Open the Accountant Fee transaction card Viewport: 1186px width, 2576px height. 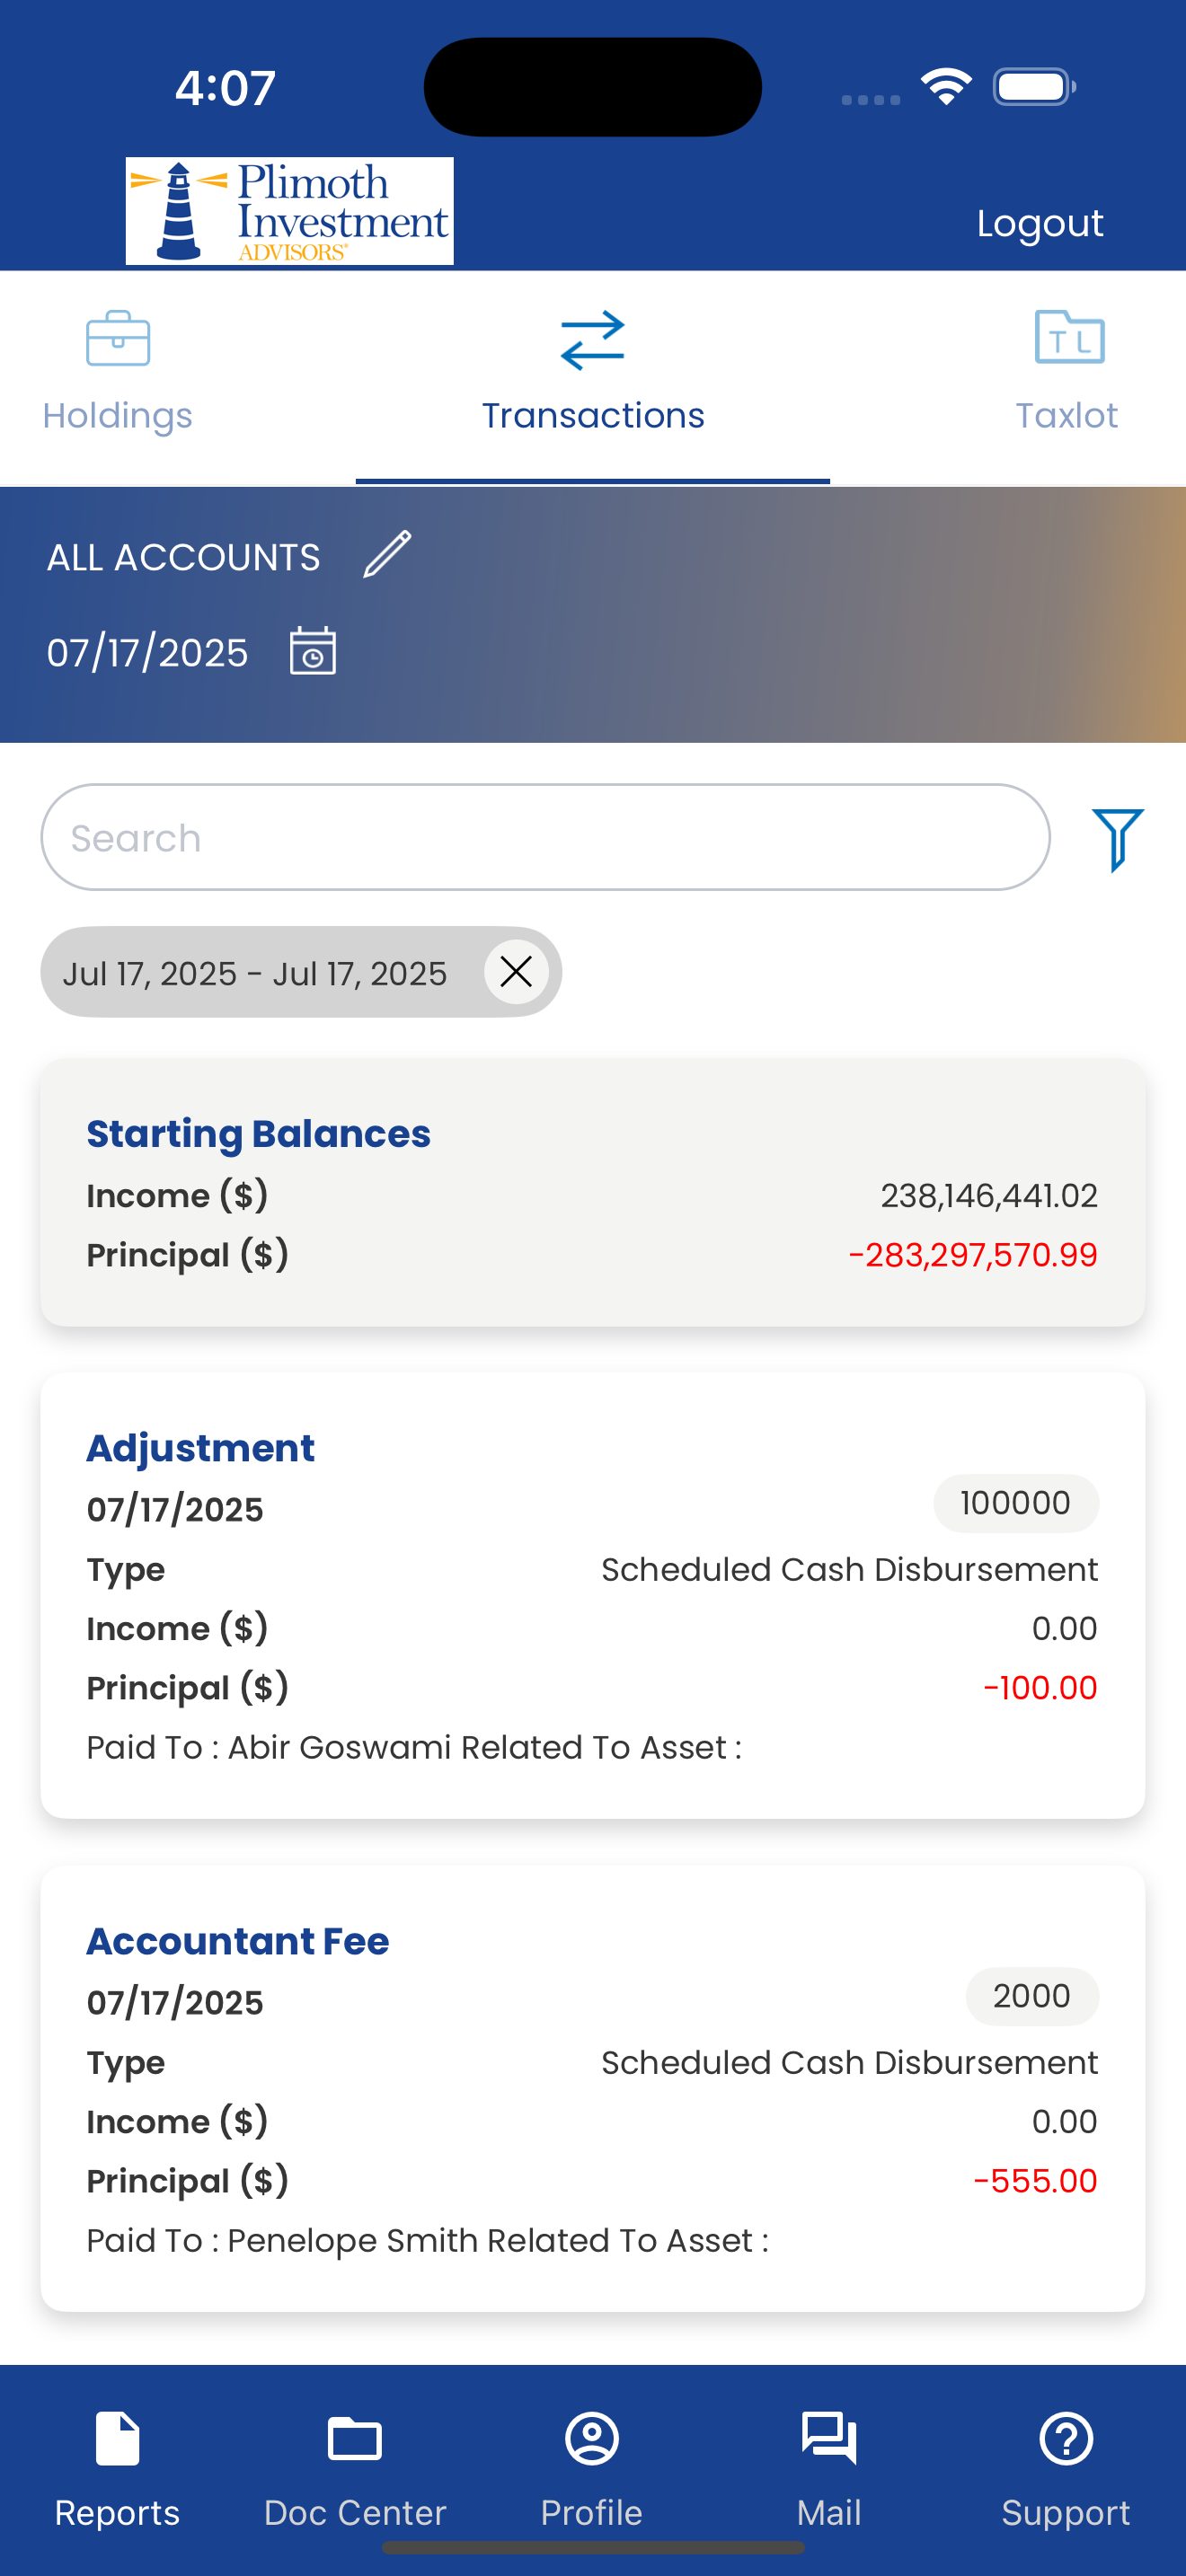click(x=593, y=2088)
